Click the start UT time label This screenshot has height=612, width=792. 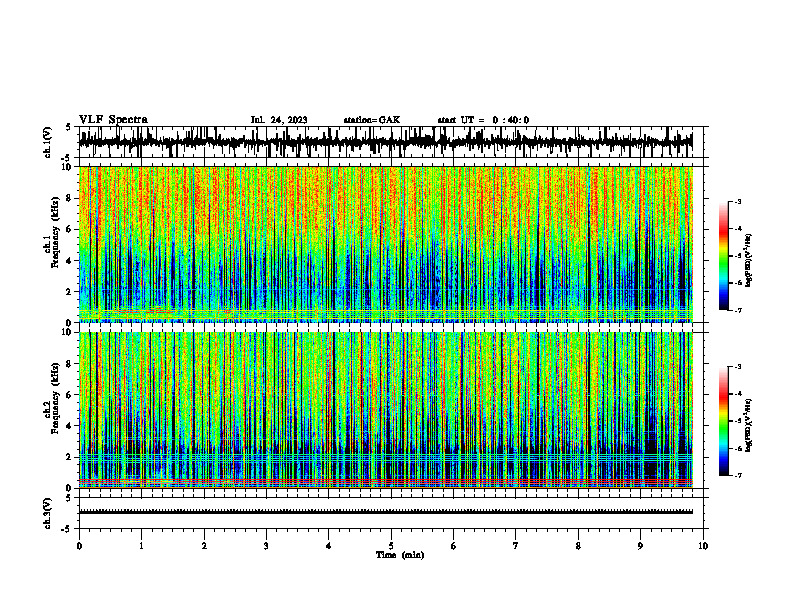coord(483,120)
